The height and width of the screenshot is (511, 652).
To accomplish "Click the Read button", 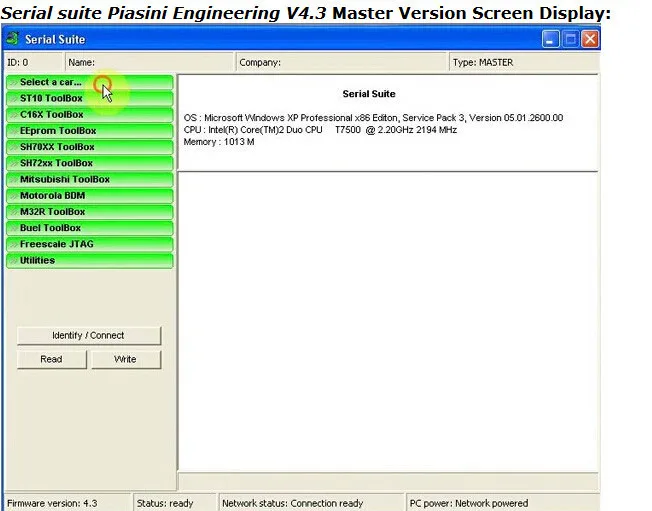I will pos(52,359).
